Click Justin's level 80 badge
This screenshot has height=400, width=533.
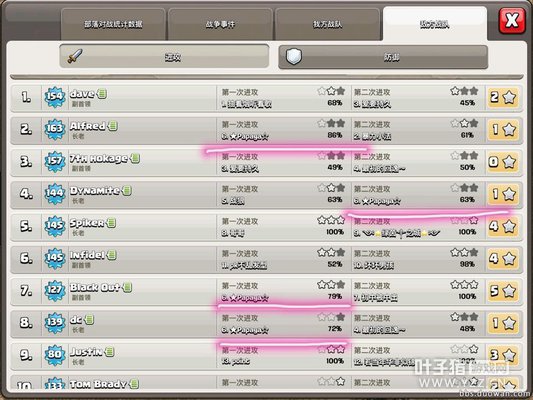pyautogui.click(x=55, y=355)
